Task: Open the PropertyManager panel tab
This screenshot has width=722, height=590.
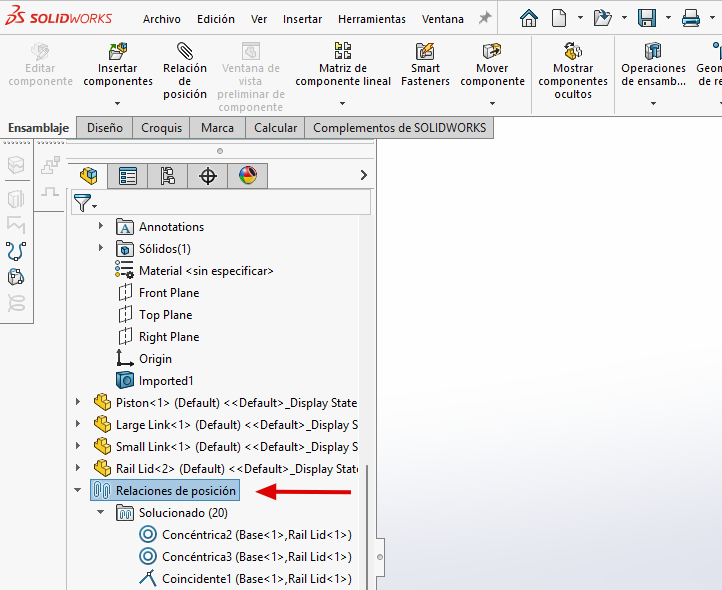Action: (x=128, y=176)
